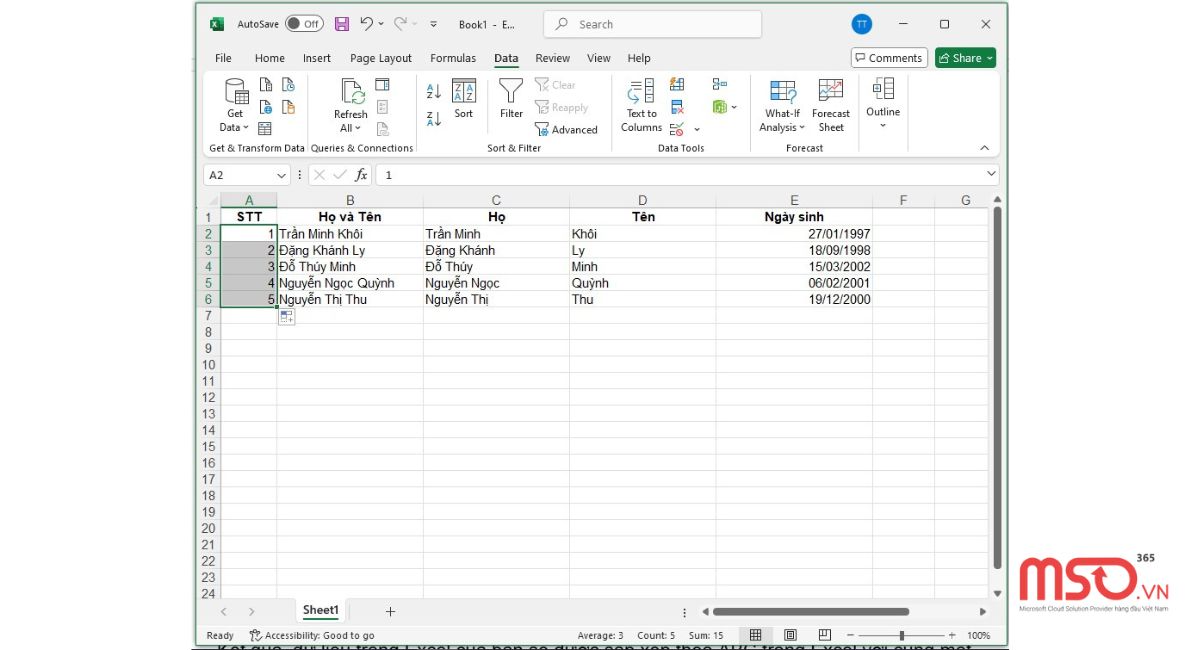Screen dimensions: 1200x650
Task: Click the Help ribbon tab
Action: point(639,58)
